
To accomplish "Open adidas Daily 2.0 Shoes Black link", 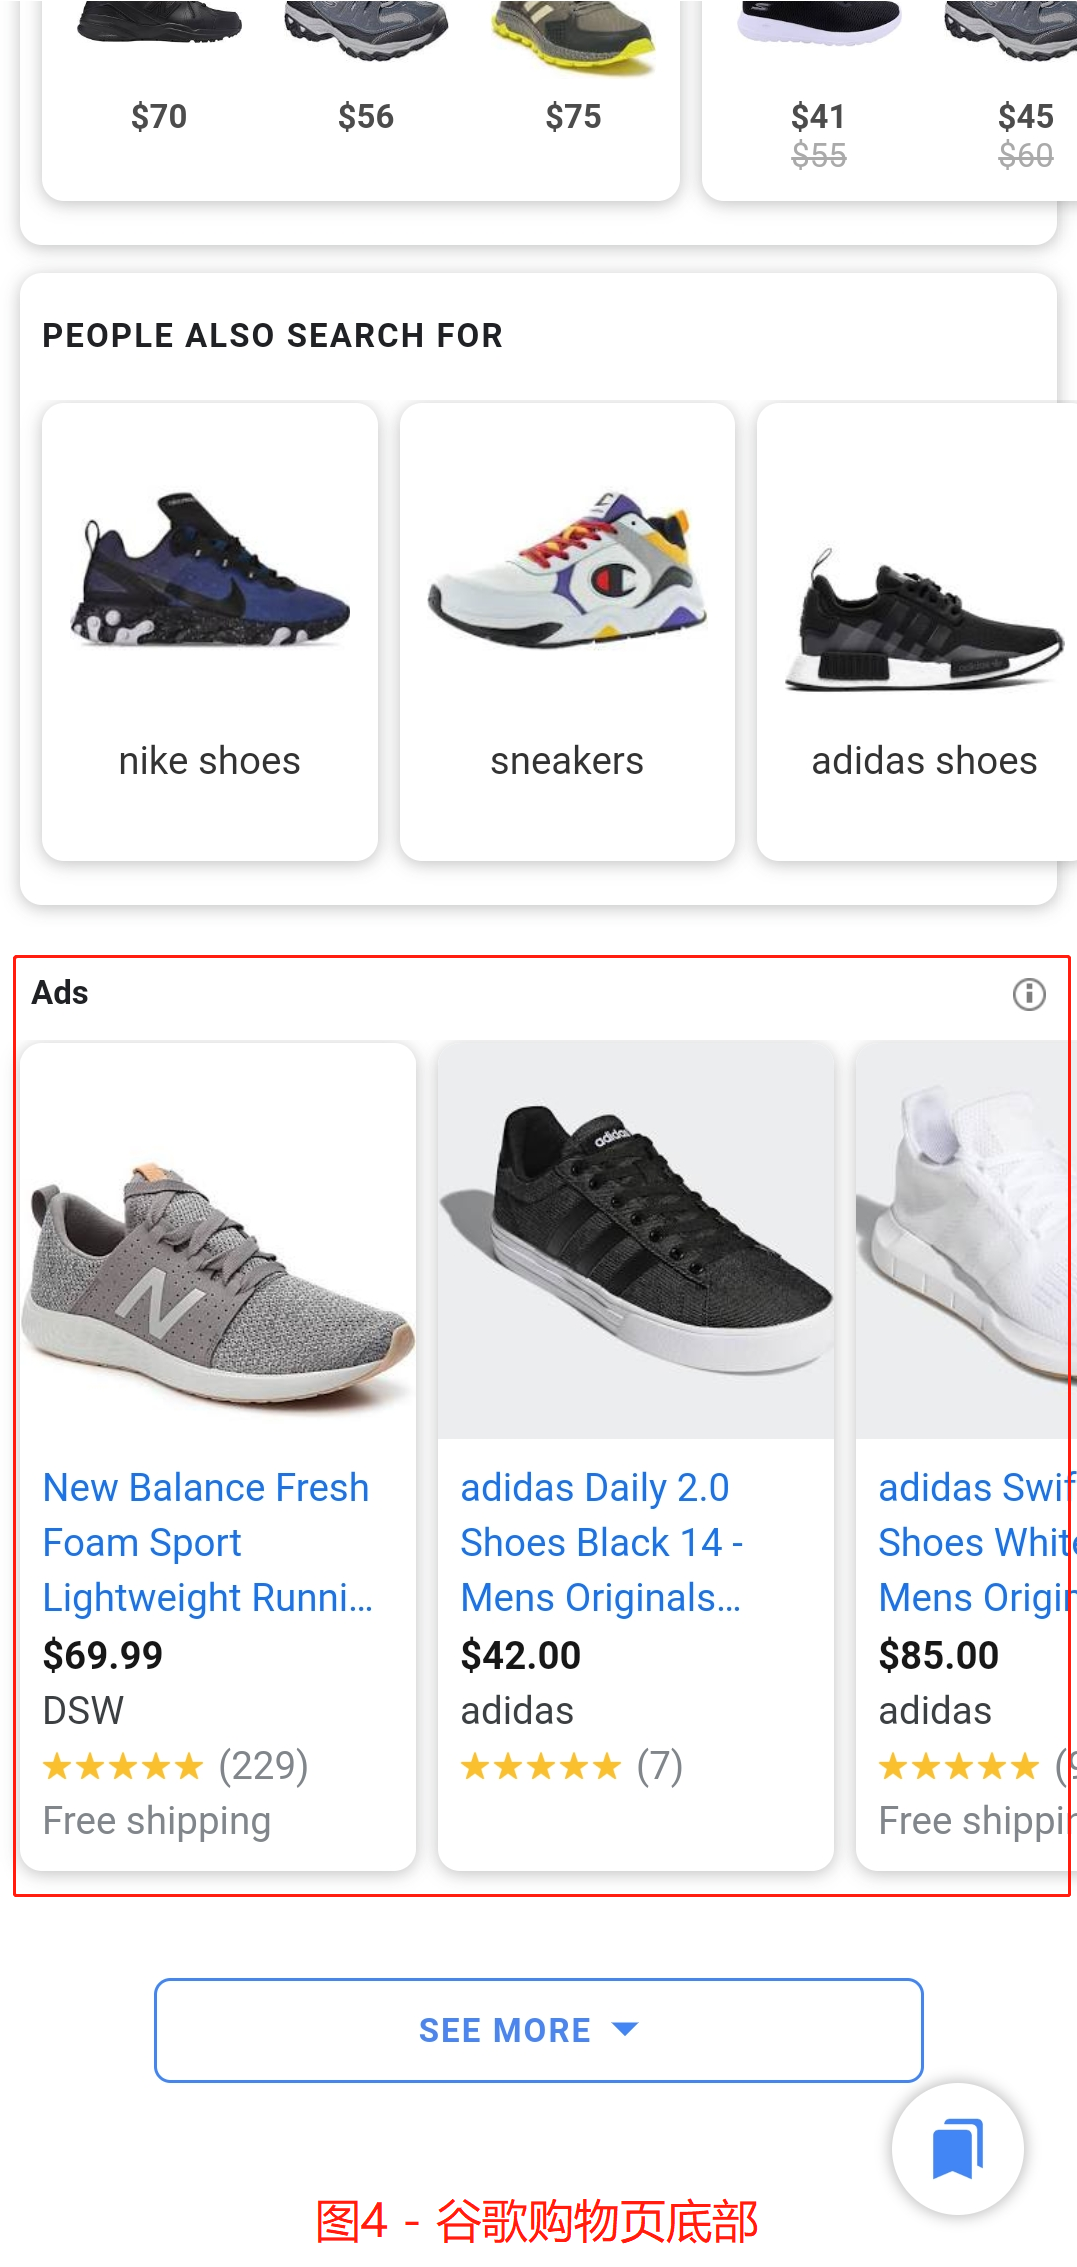I will (600, 1542).
